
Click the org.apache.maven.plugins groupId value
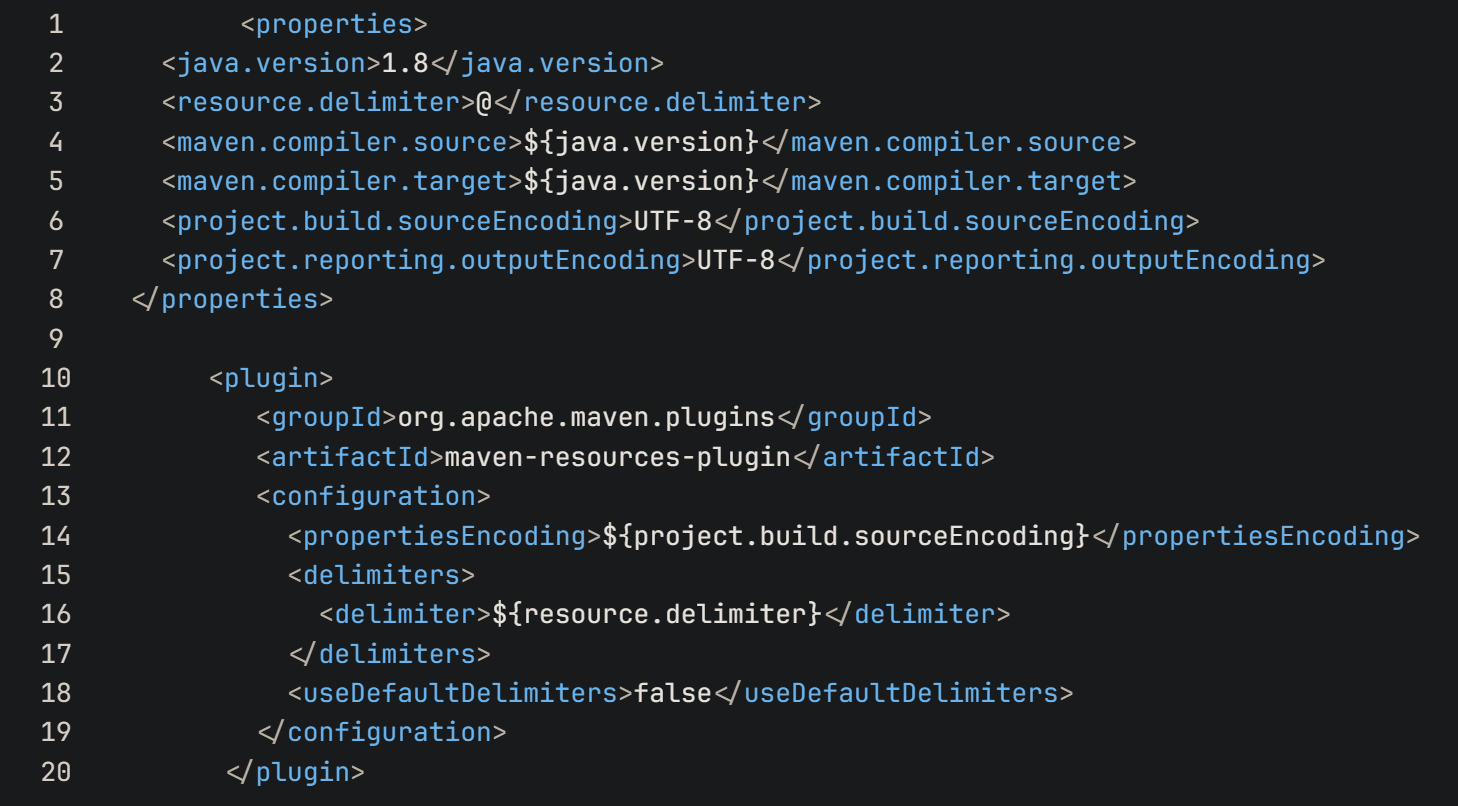coord(587,417)
